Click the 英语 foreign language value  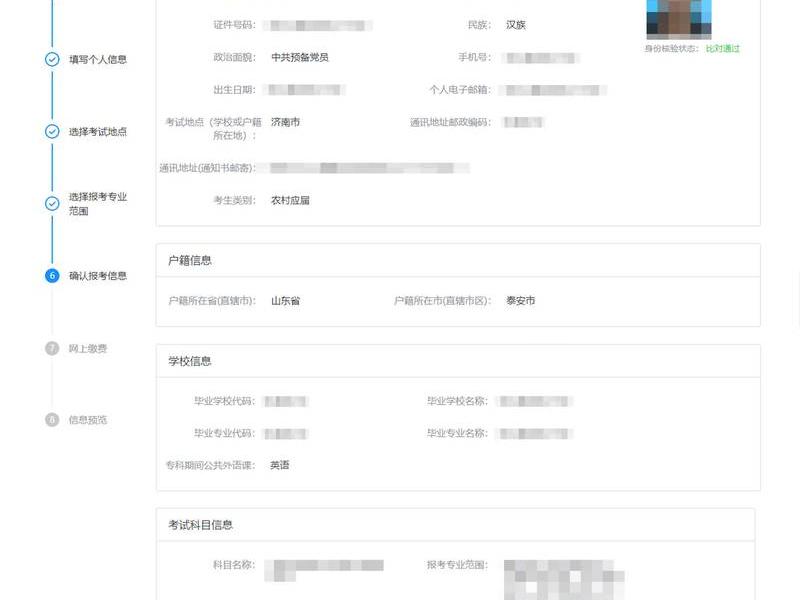[280, 465]
